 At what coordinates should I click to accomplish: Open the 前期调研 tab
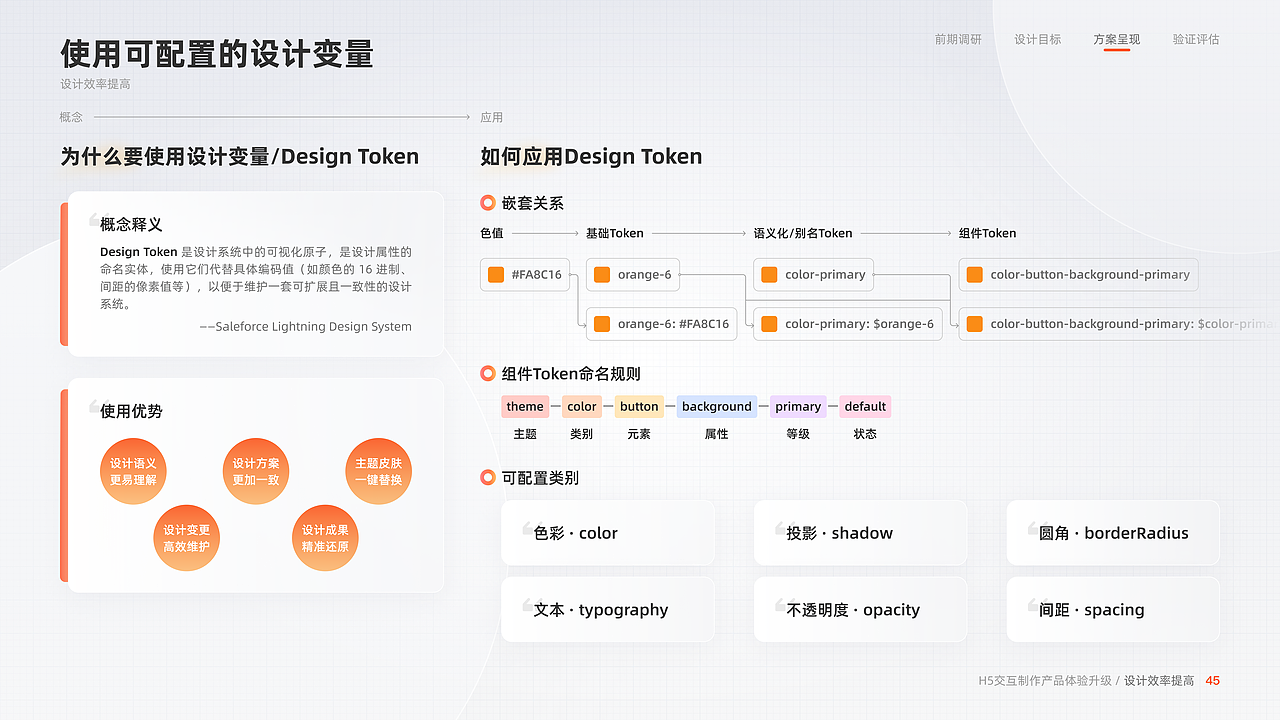tap(958, 39)
